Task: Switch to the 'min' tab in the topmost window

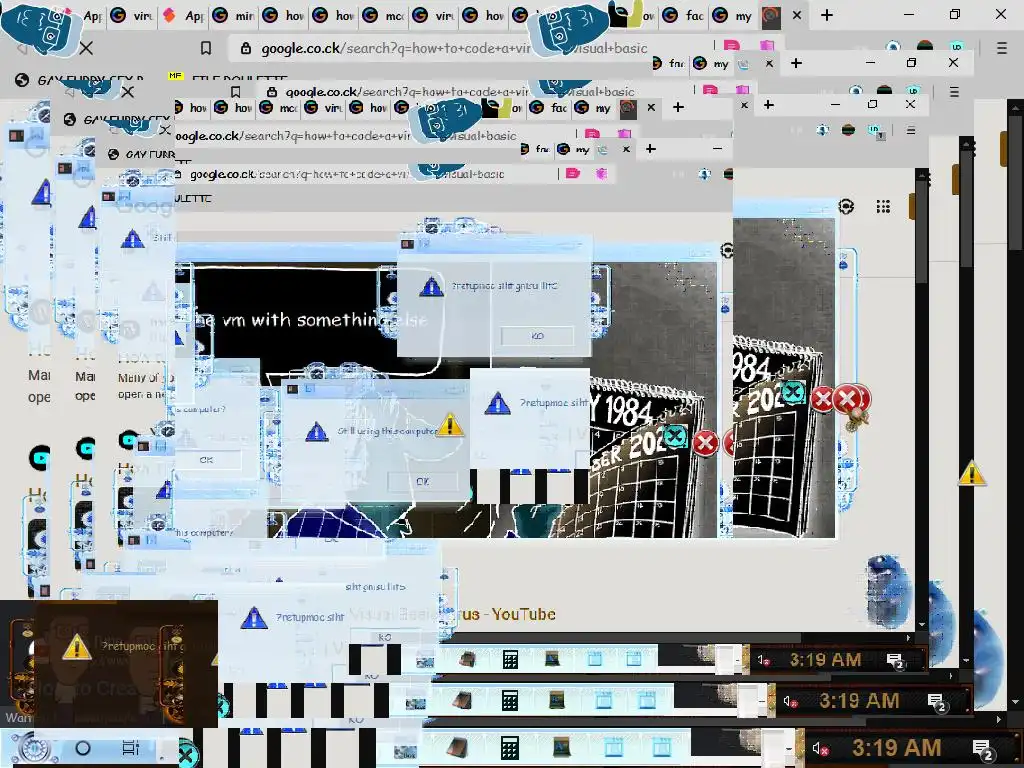Action: pyautogui.click(x=235, y=15)
